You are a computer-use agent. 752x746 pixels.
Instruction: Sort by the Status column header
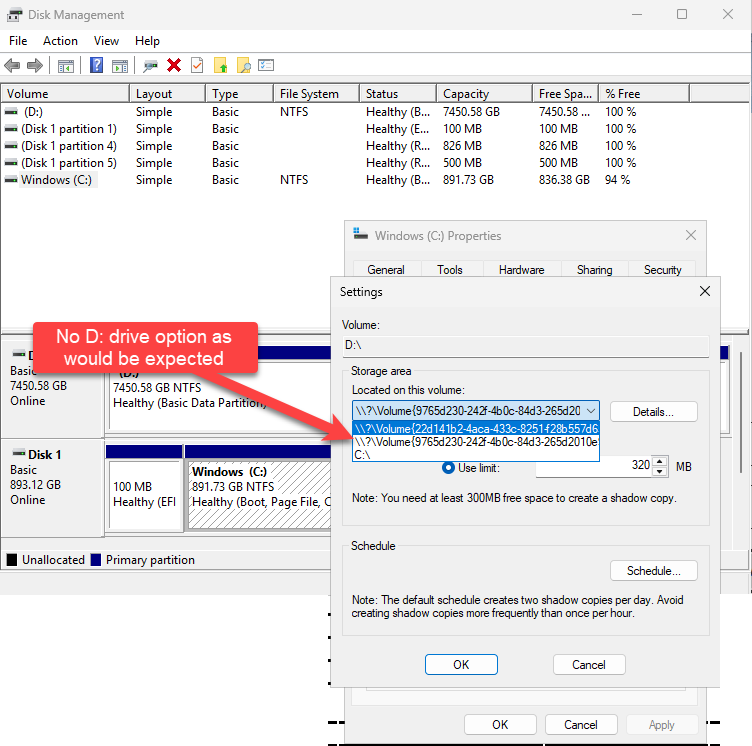coord(398,94)
